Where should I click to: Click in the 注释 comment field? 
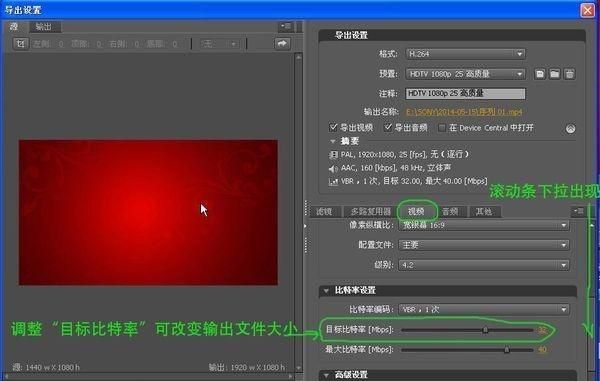tap(465, 93)
